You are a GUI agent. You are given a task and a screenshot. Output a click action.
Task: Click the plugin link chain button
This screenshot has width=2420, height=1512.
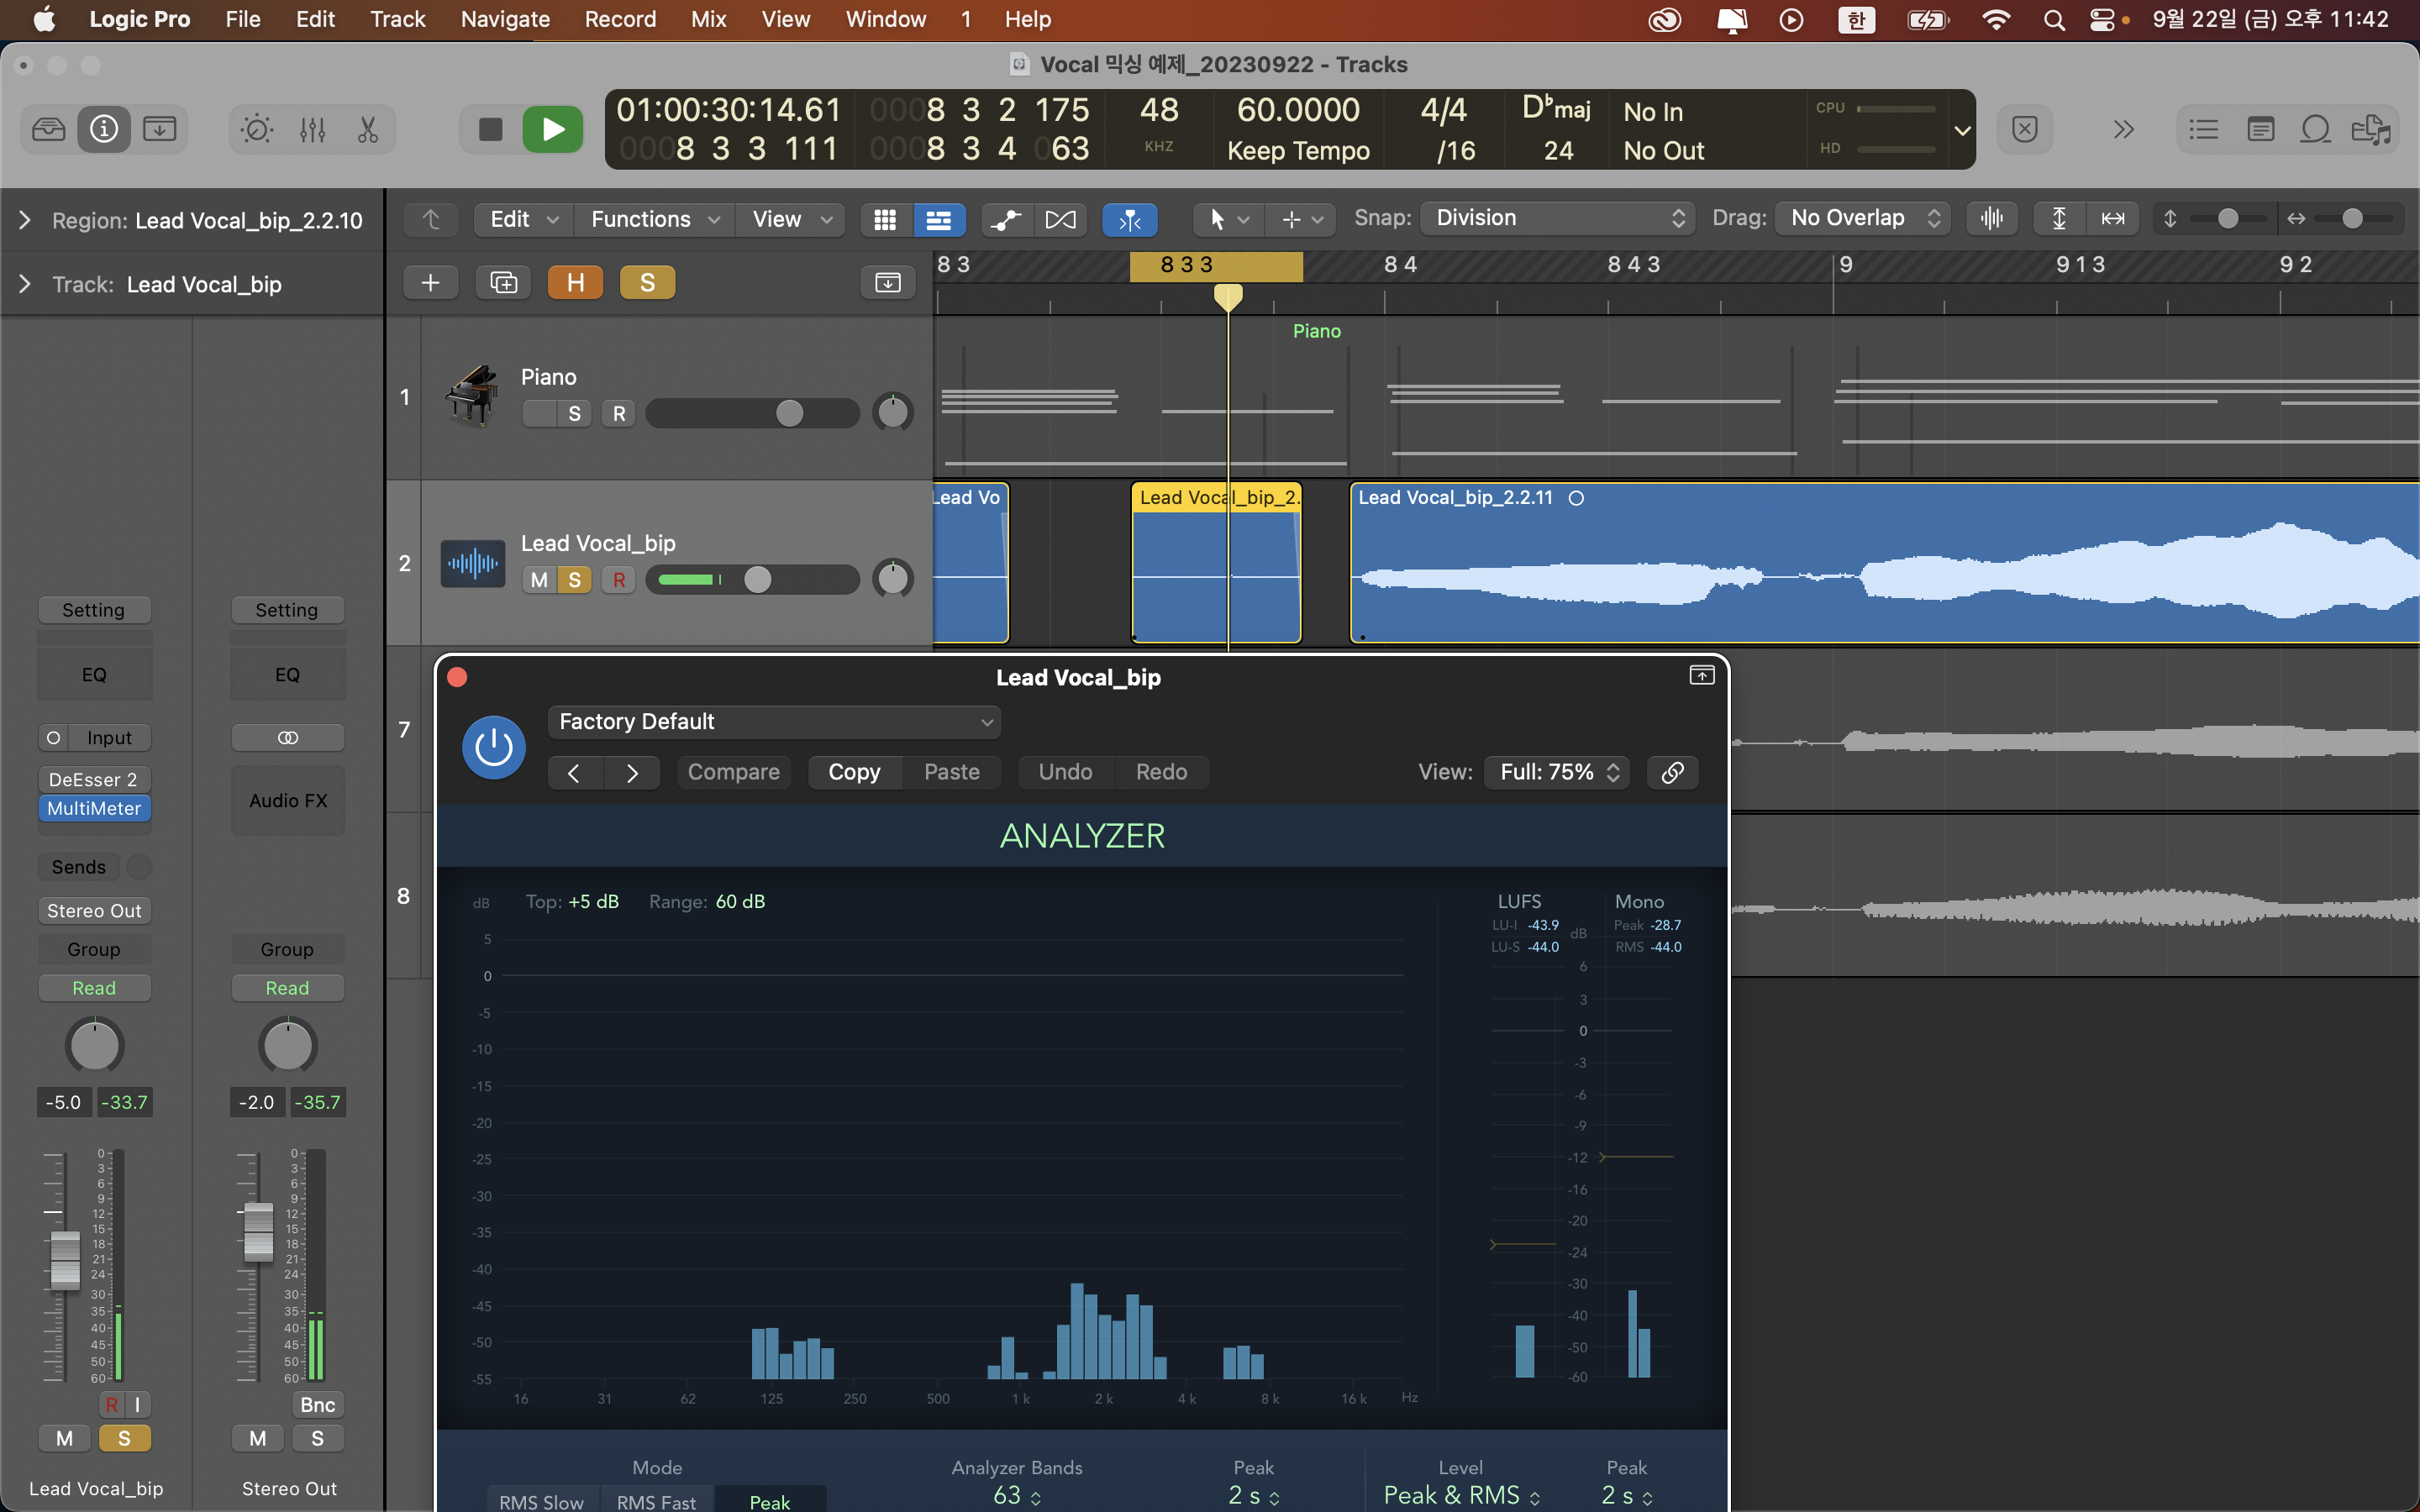click(x=1672, y=772)
